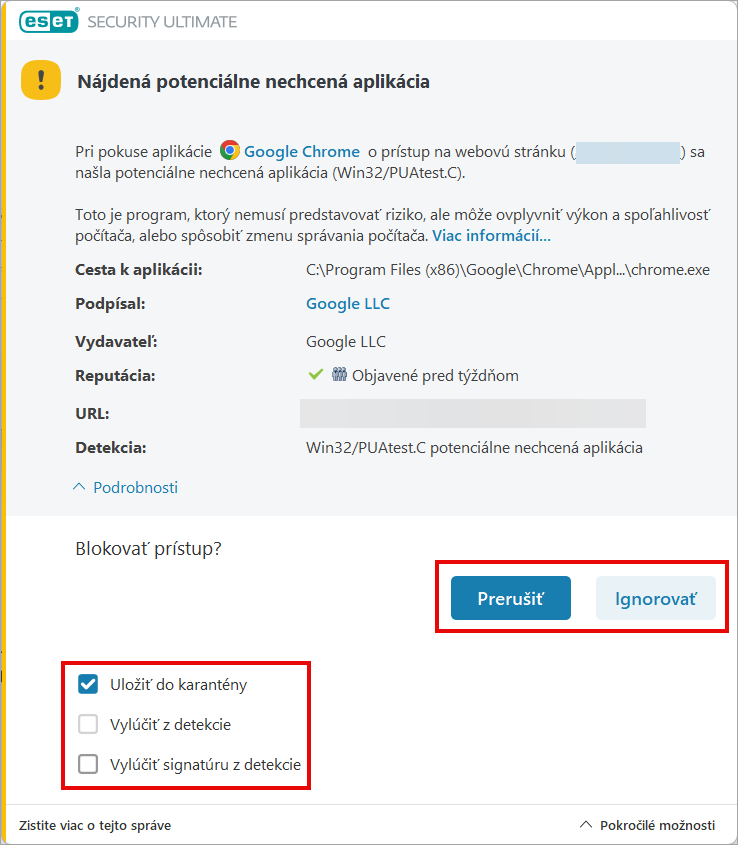This screenshot has width=738, height=845.
Task: Uncheck 'Uložiť do karantény' checkbox
Action: (89, 684)
